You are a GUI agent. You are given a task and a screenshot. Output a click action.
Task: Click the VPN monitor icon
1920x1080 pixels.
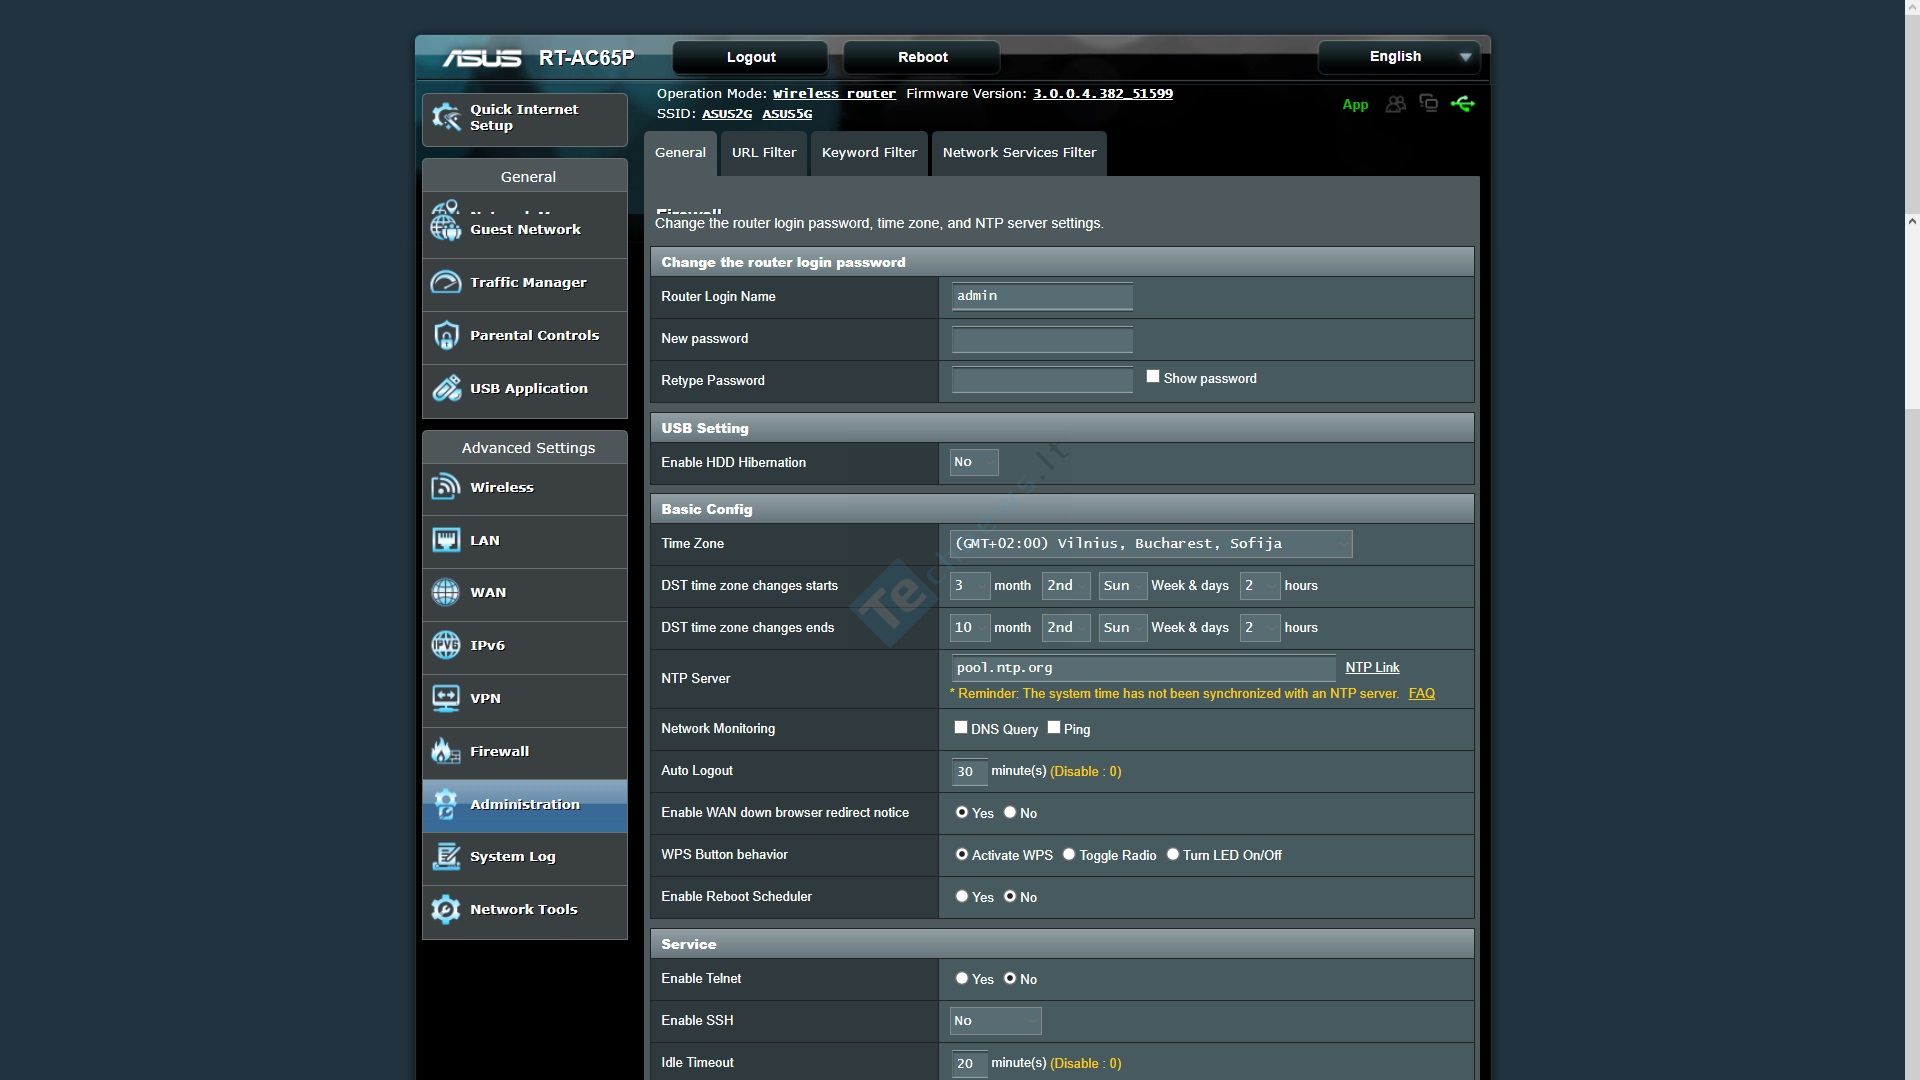(x=446, y=698)
